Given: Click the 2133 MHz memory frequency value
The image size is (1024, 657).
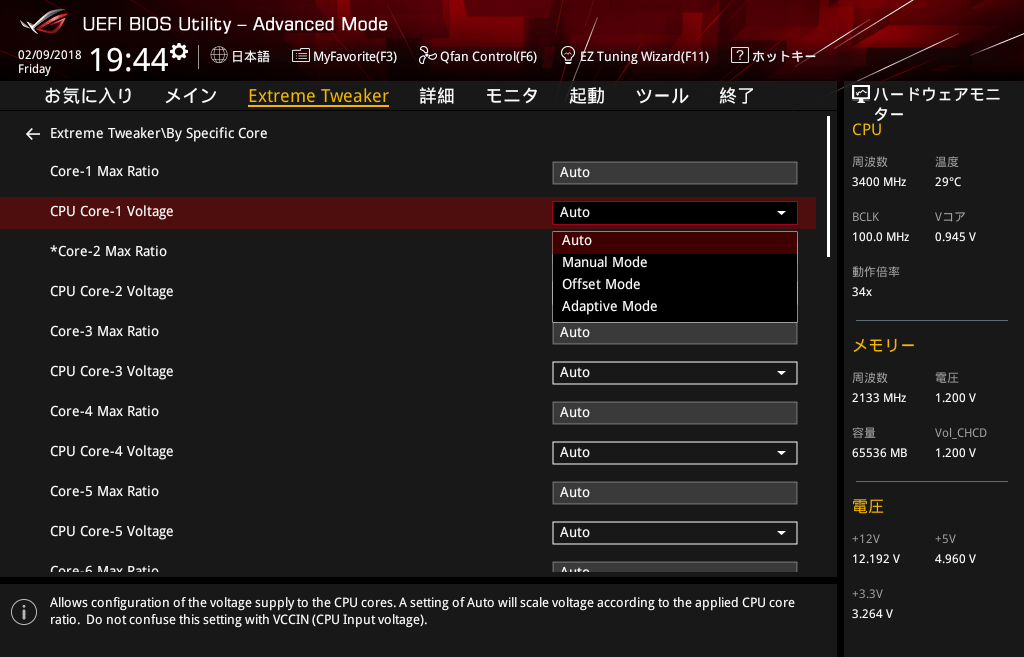Looking at the screenshot, I should 879,398.
